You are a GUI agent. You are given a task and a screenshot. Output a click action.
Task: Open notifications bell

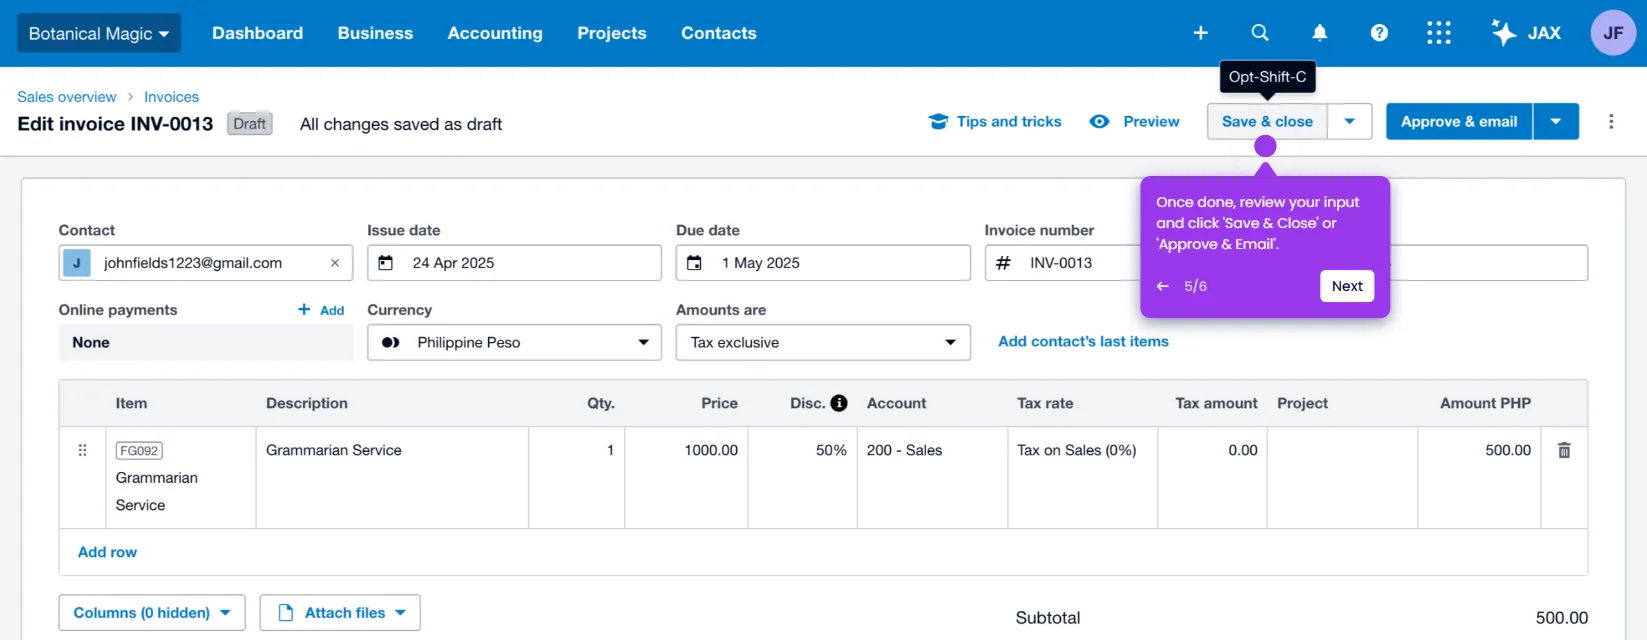(1320, 33)
